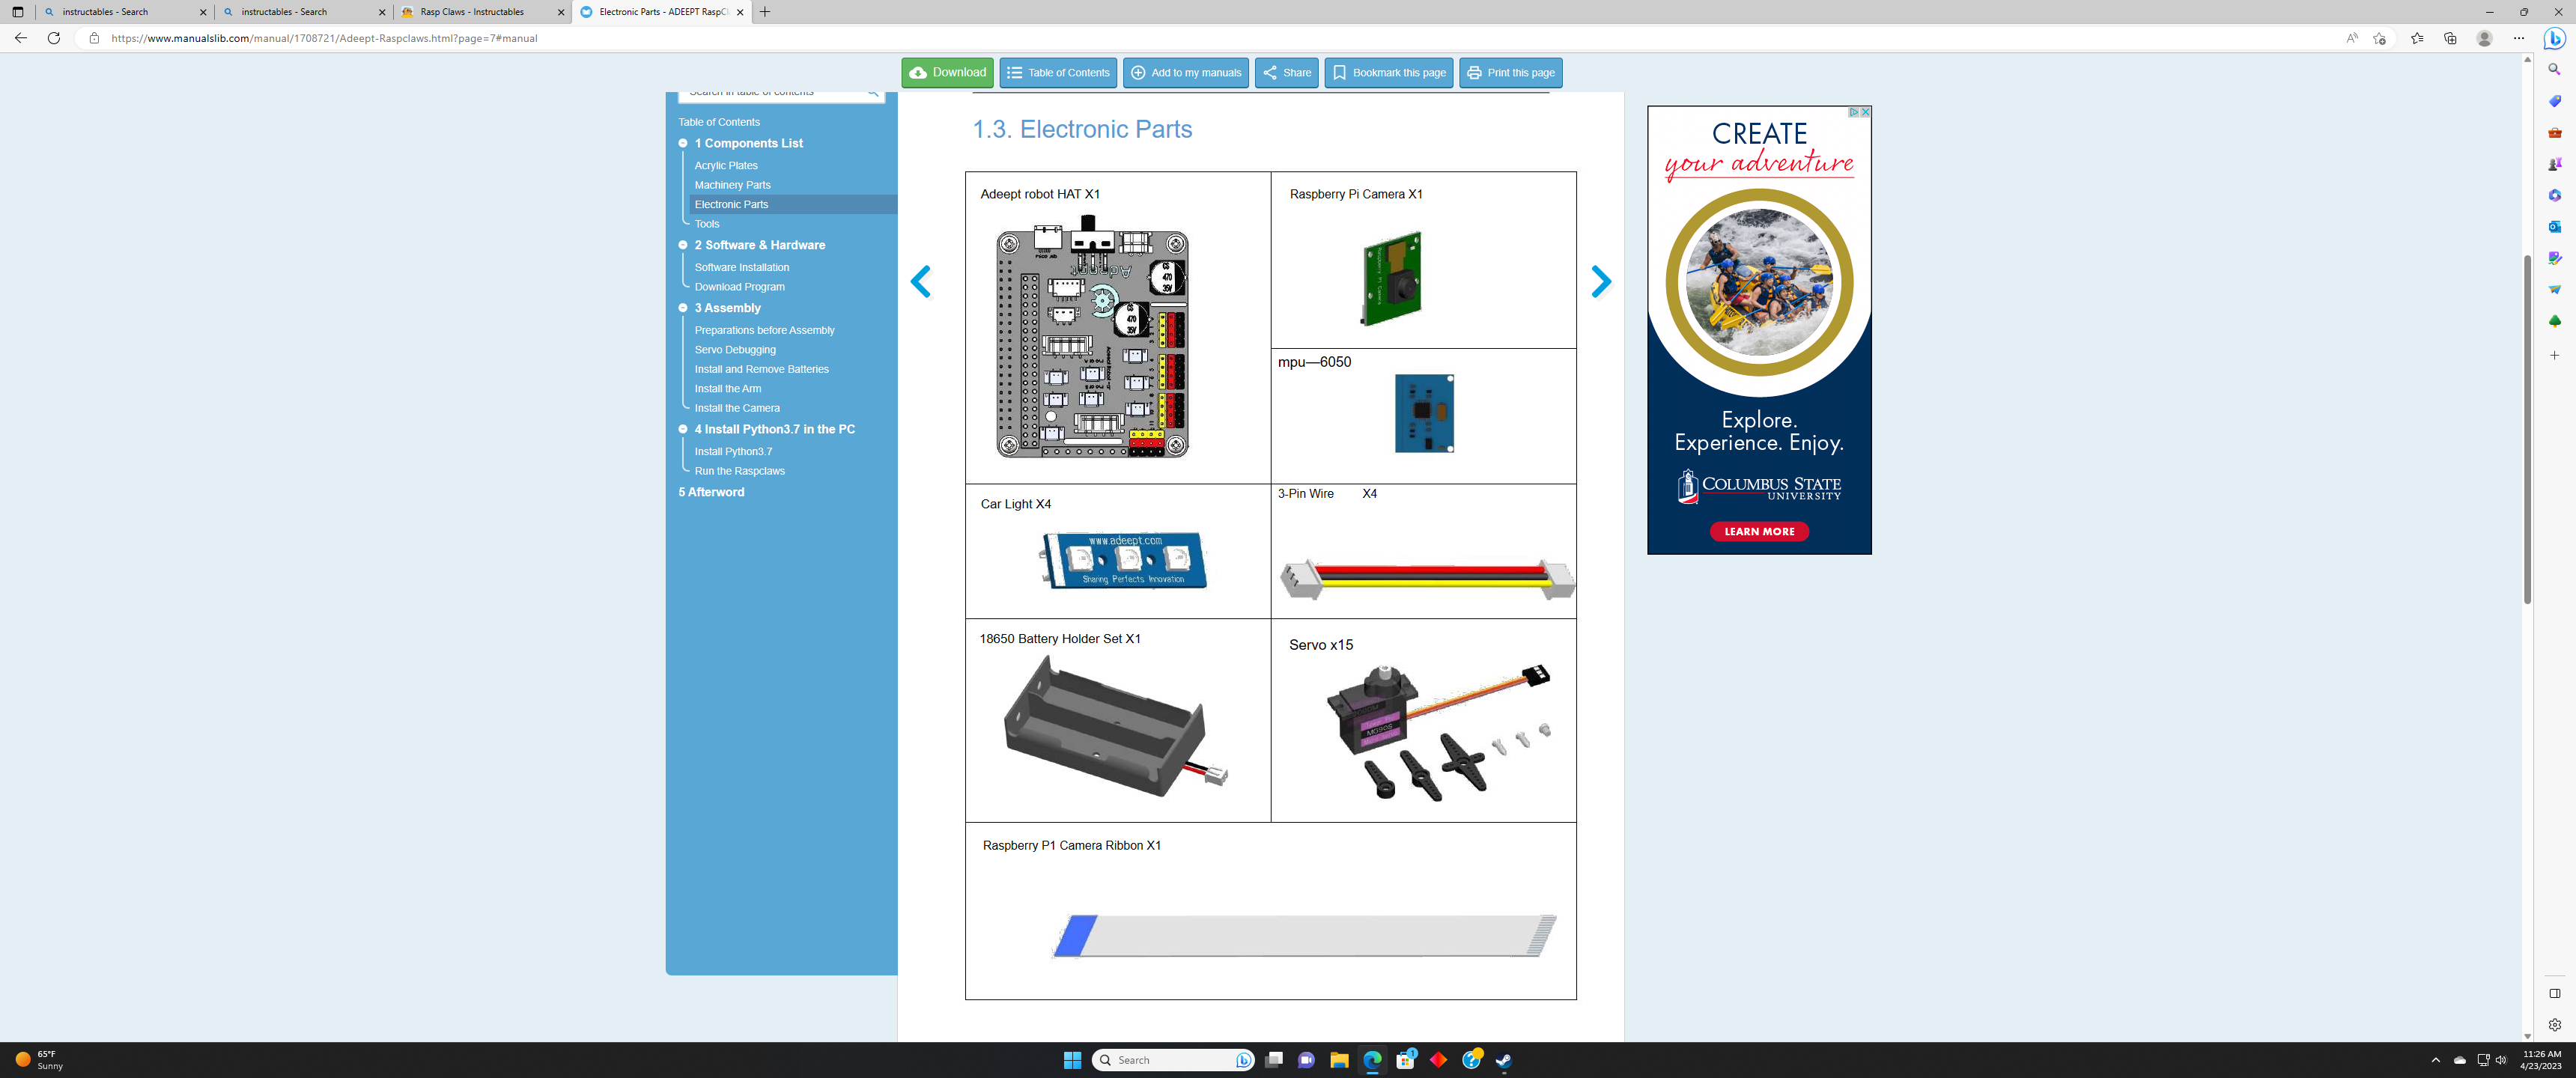Collapse the 2 Software & Hardware section

pos(683,245)
